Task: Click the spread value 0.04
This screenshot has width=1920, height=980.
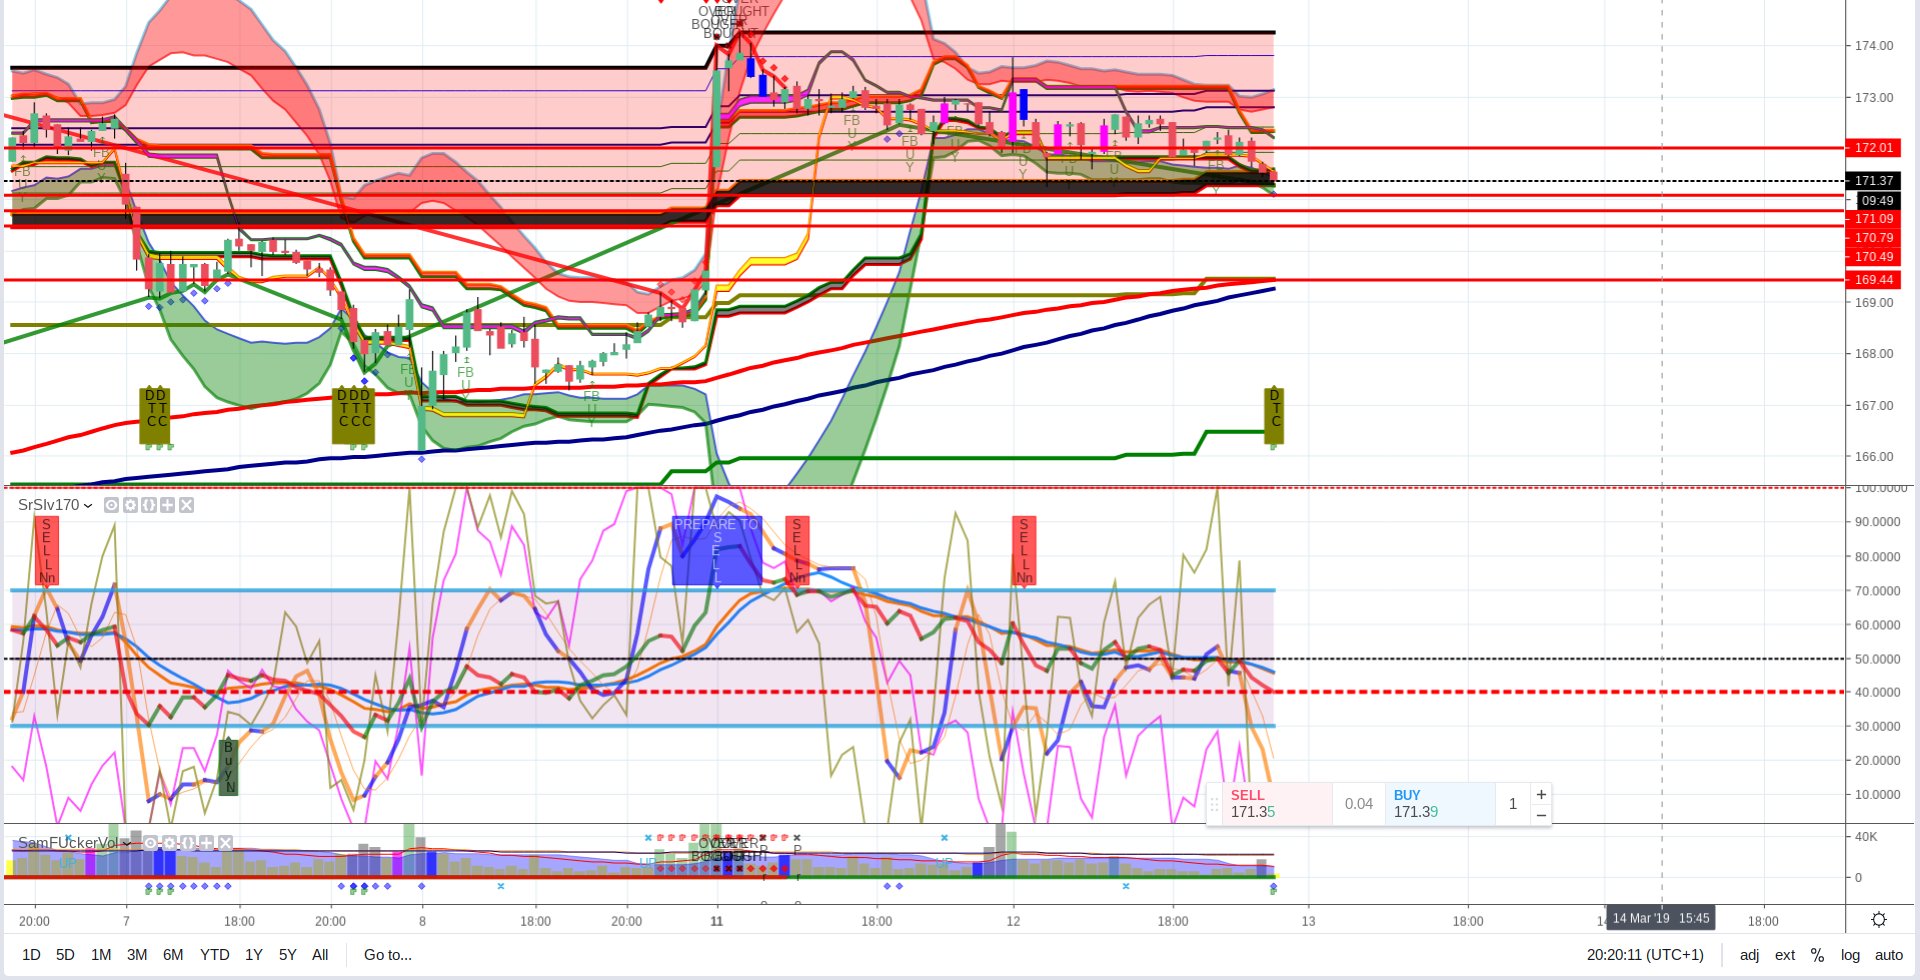Action: click(x=1359, y=804)
